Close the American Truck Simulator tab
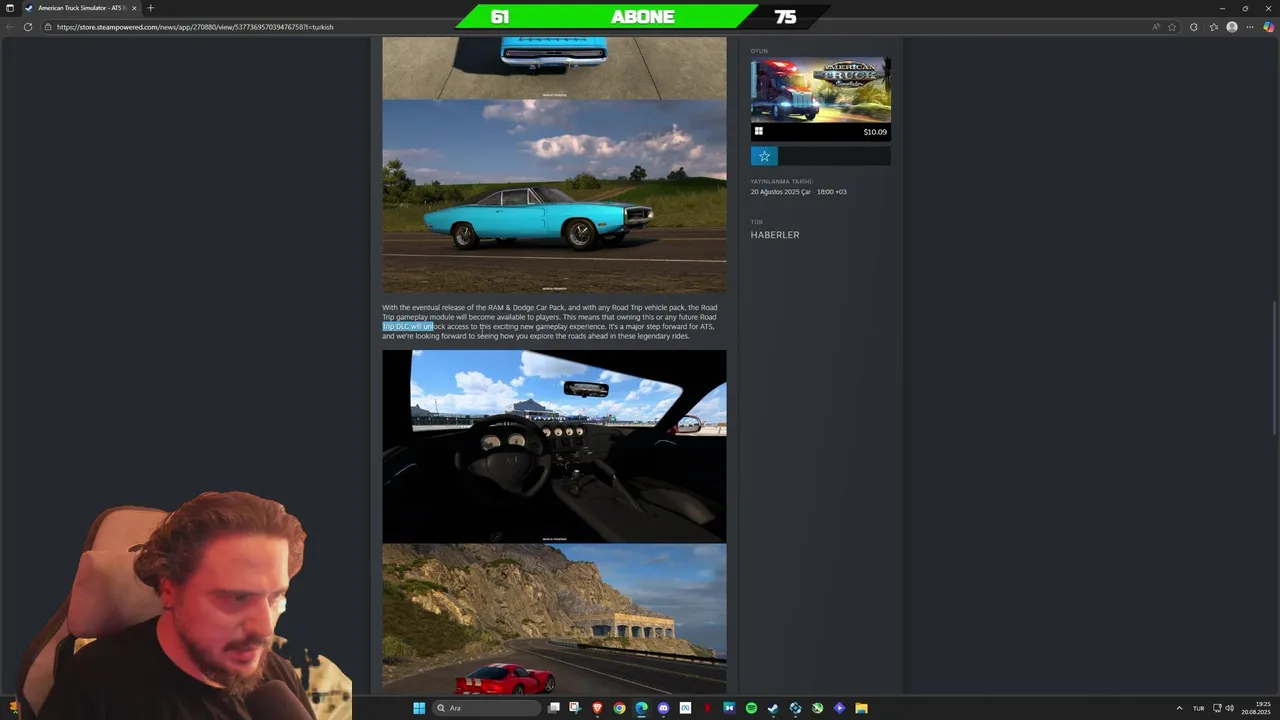Image resolution: width=1280 pixels, height=720 pixels. [134, 8]
